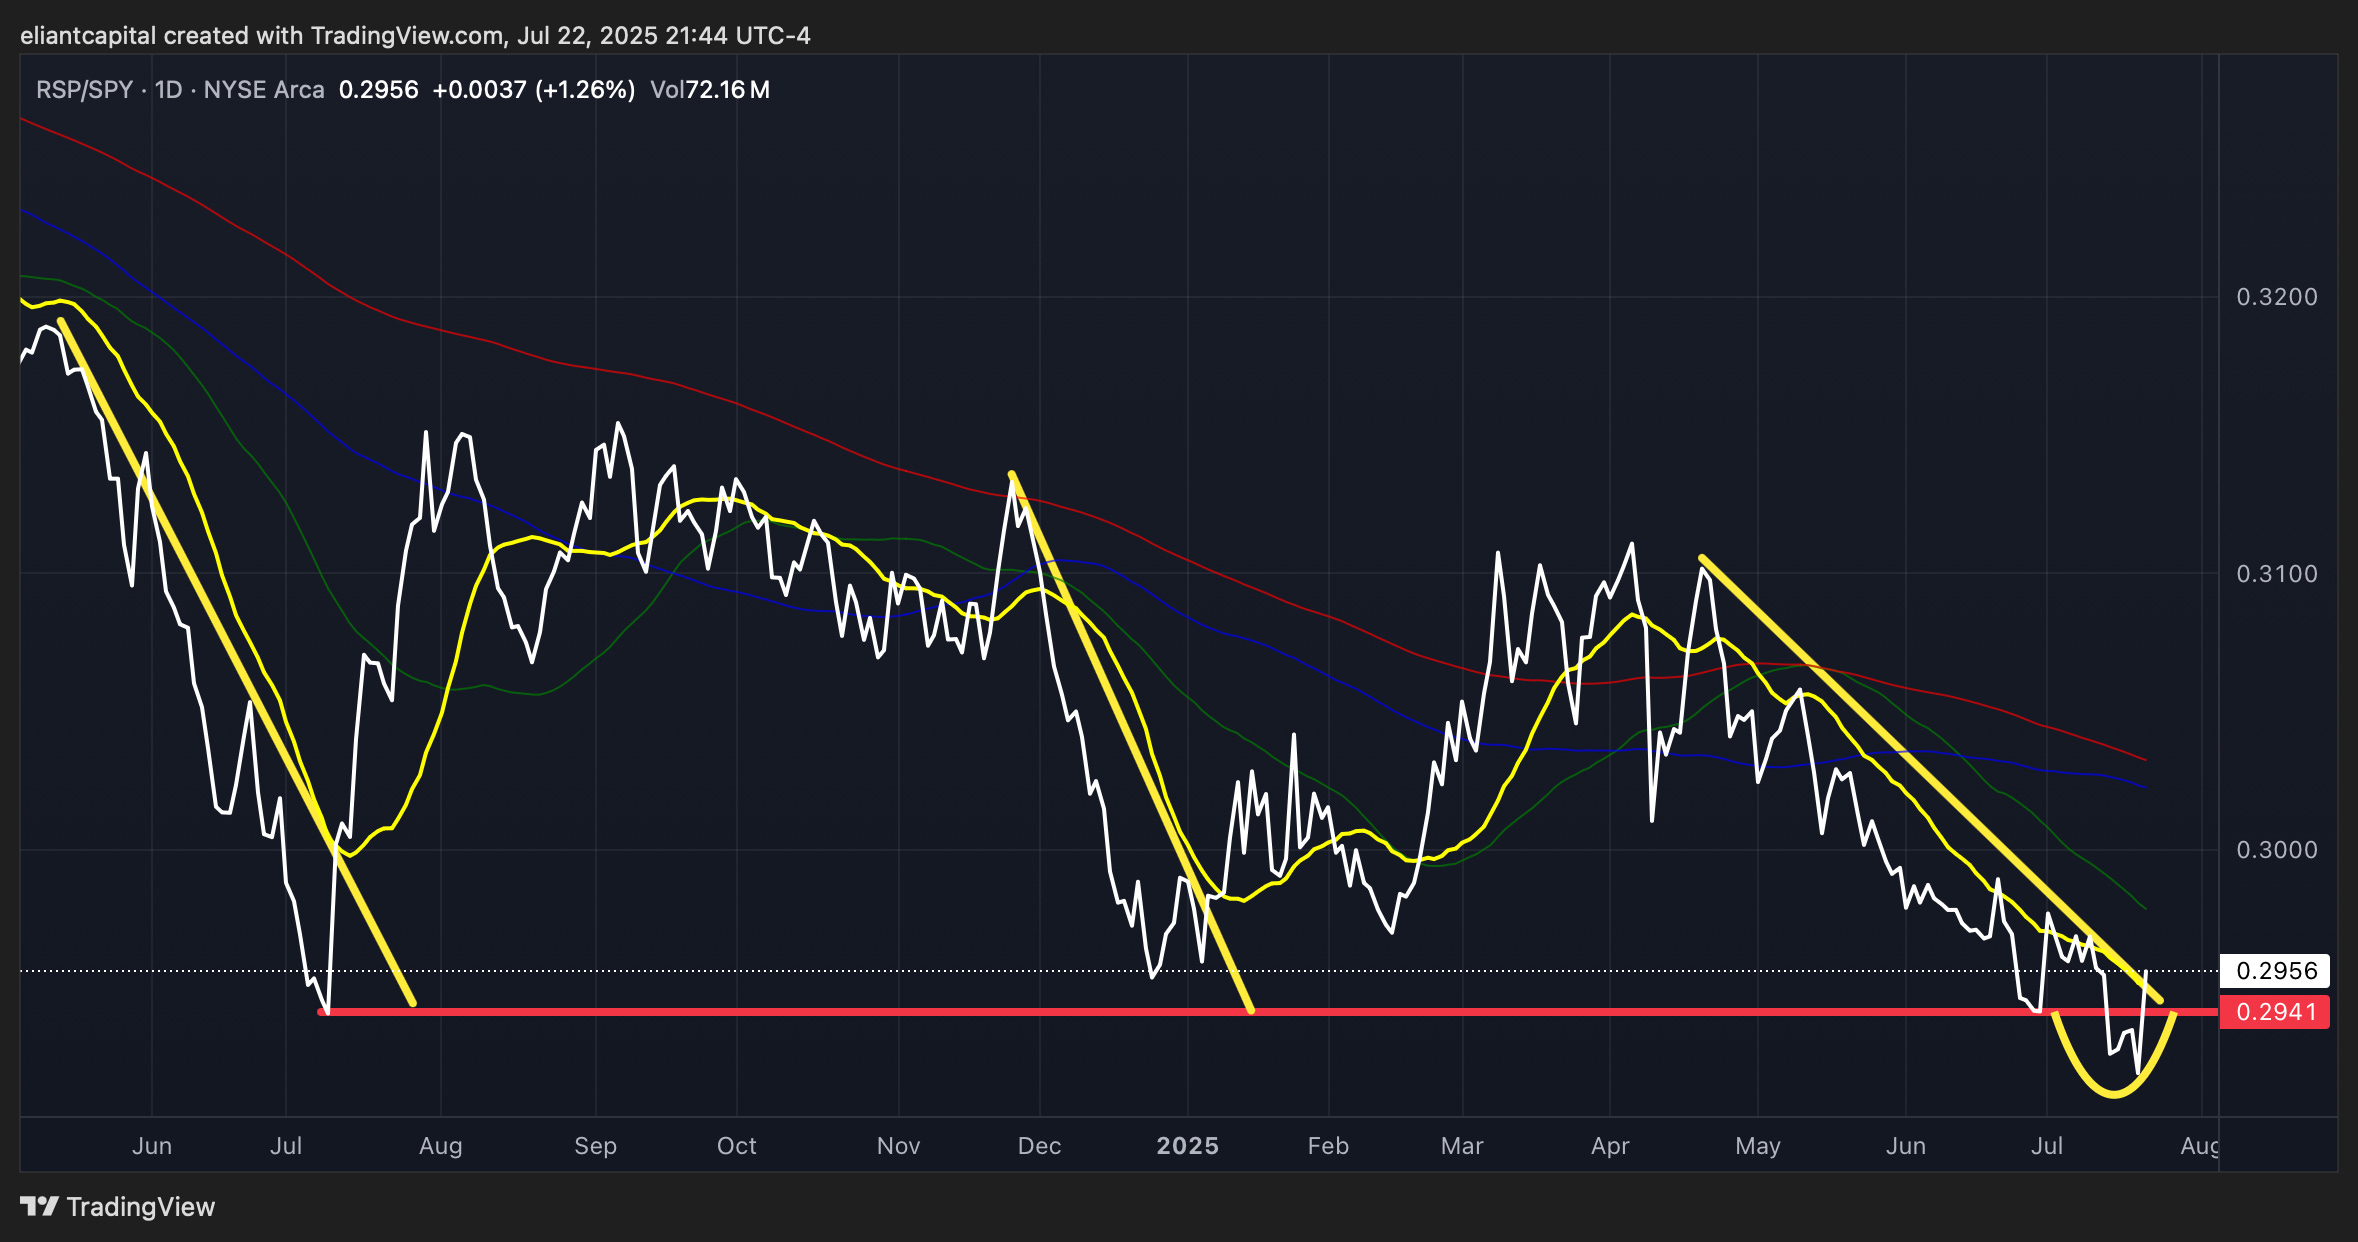The image size is (2358, 1242).
Task: Click the TradingView logo icon
Action: tap(40, 1206)
